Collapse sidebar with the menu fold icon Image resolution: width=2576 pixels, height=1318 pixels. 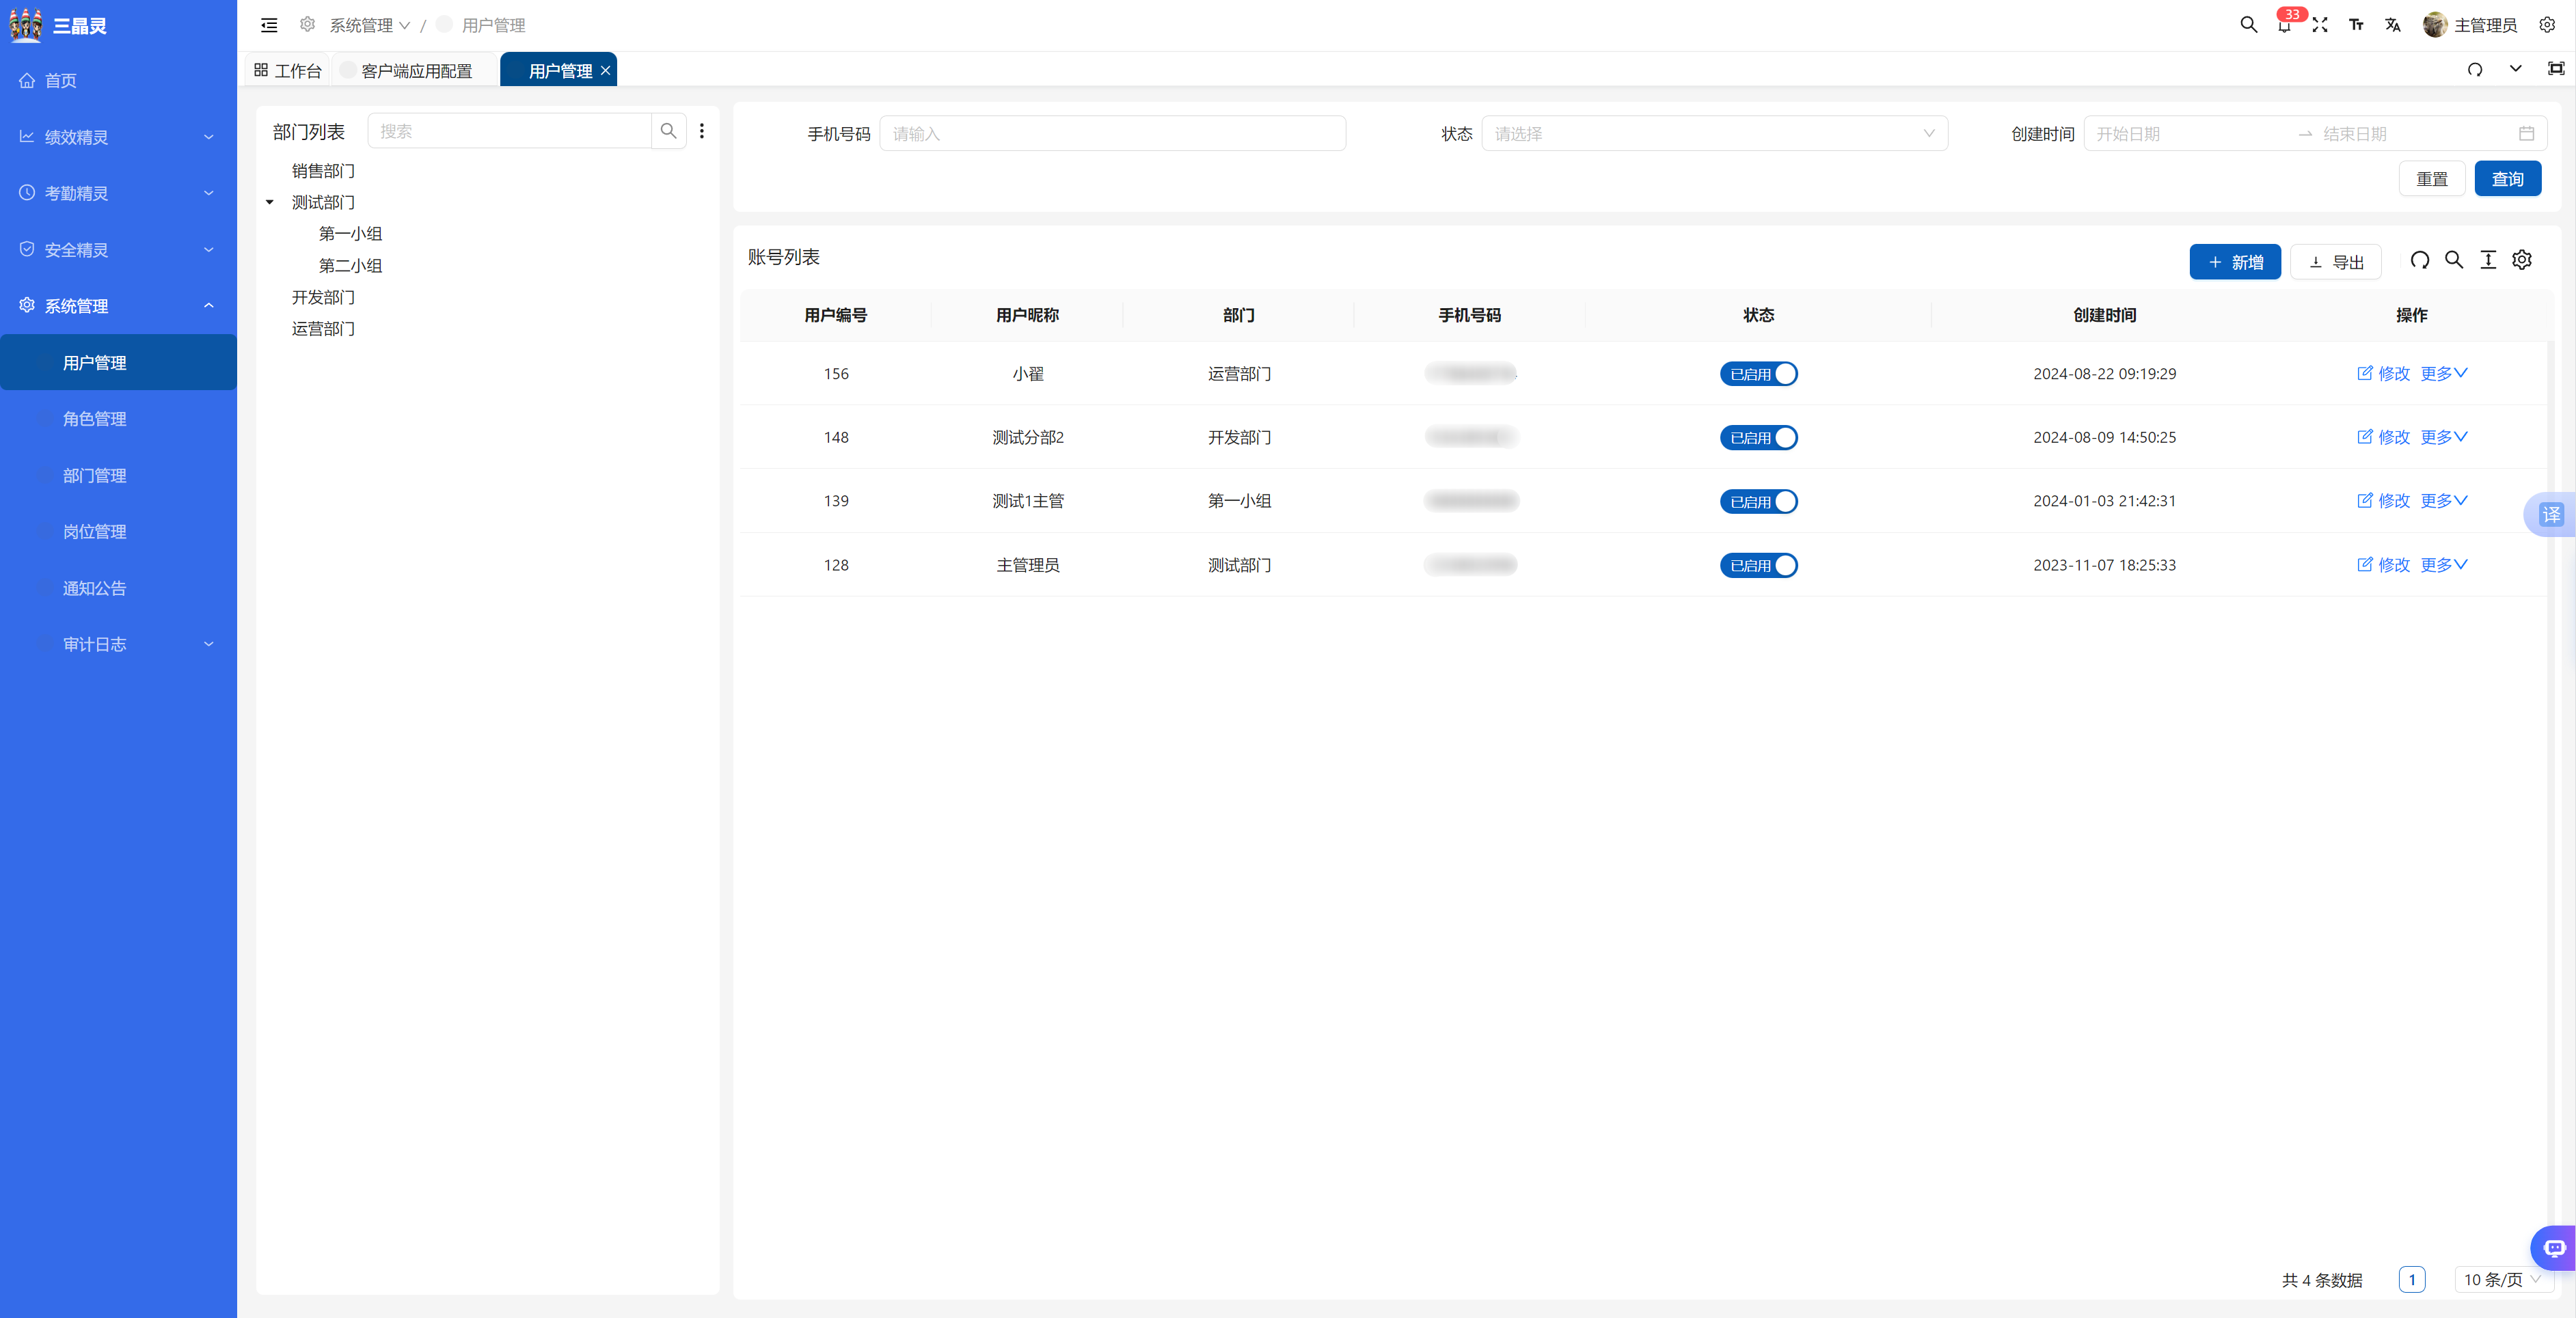click(269, 25)
